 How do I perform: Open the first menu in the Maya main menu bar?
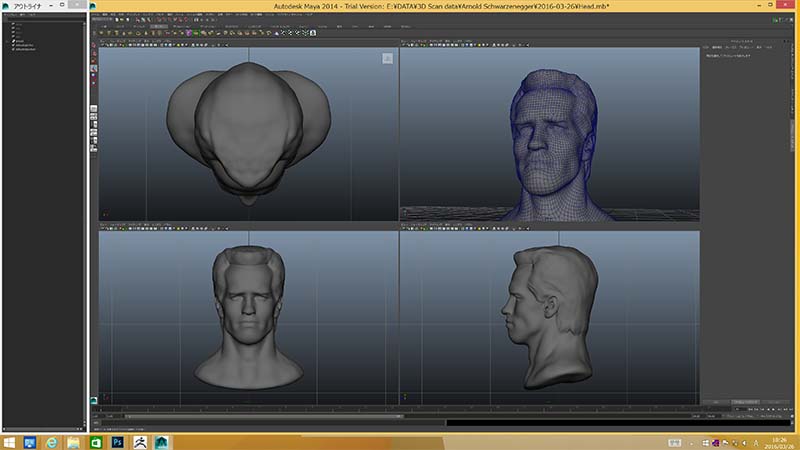click(x=96, y=15)
